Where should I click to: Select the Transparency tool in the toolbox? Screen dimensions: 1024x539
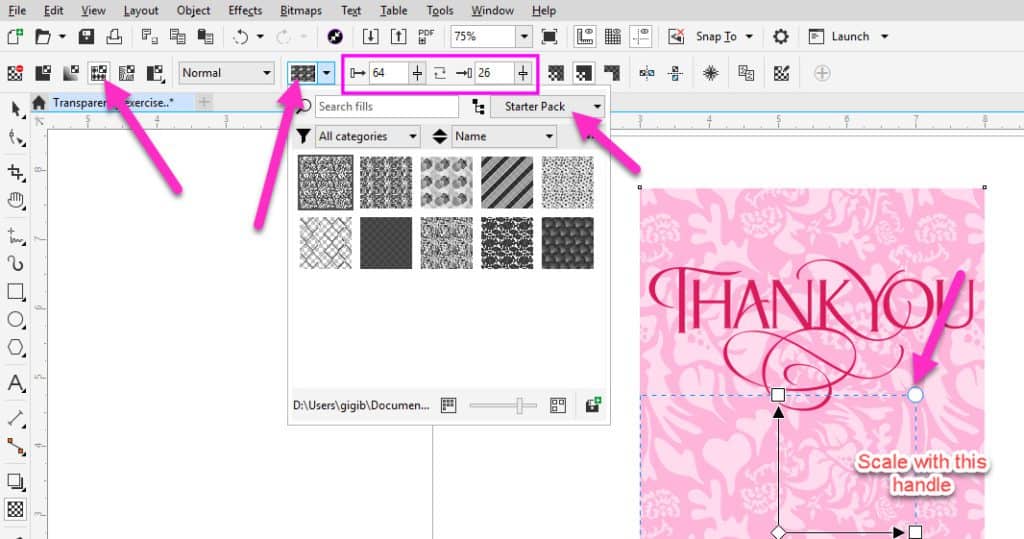pos(16,509)
